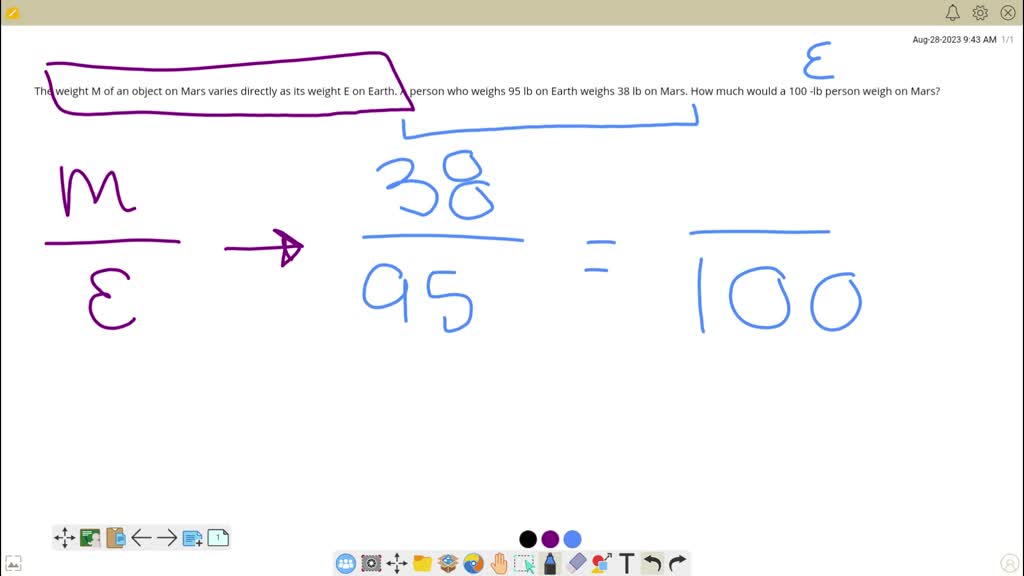Open the shapes tool
Screen dimensions: 1024x576
click(601, 563)
